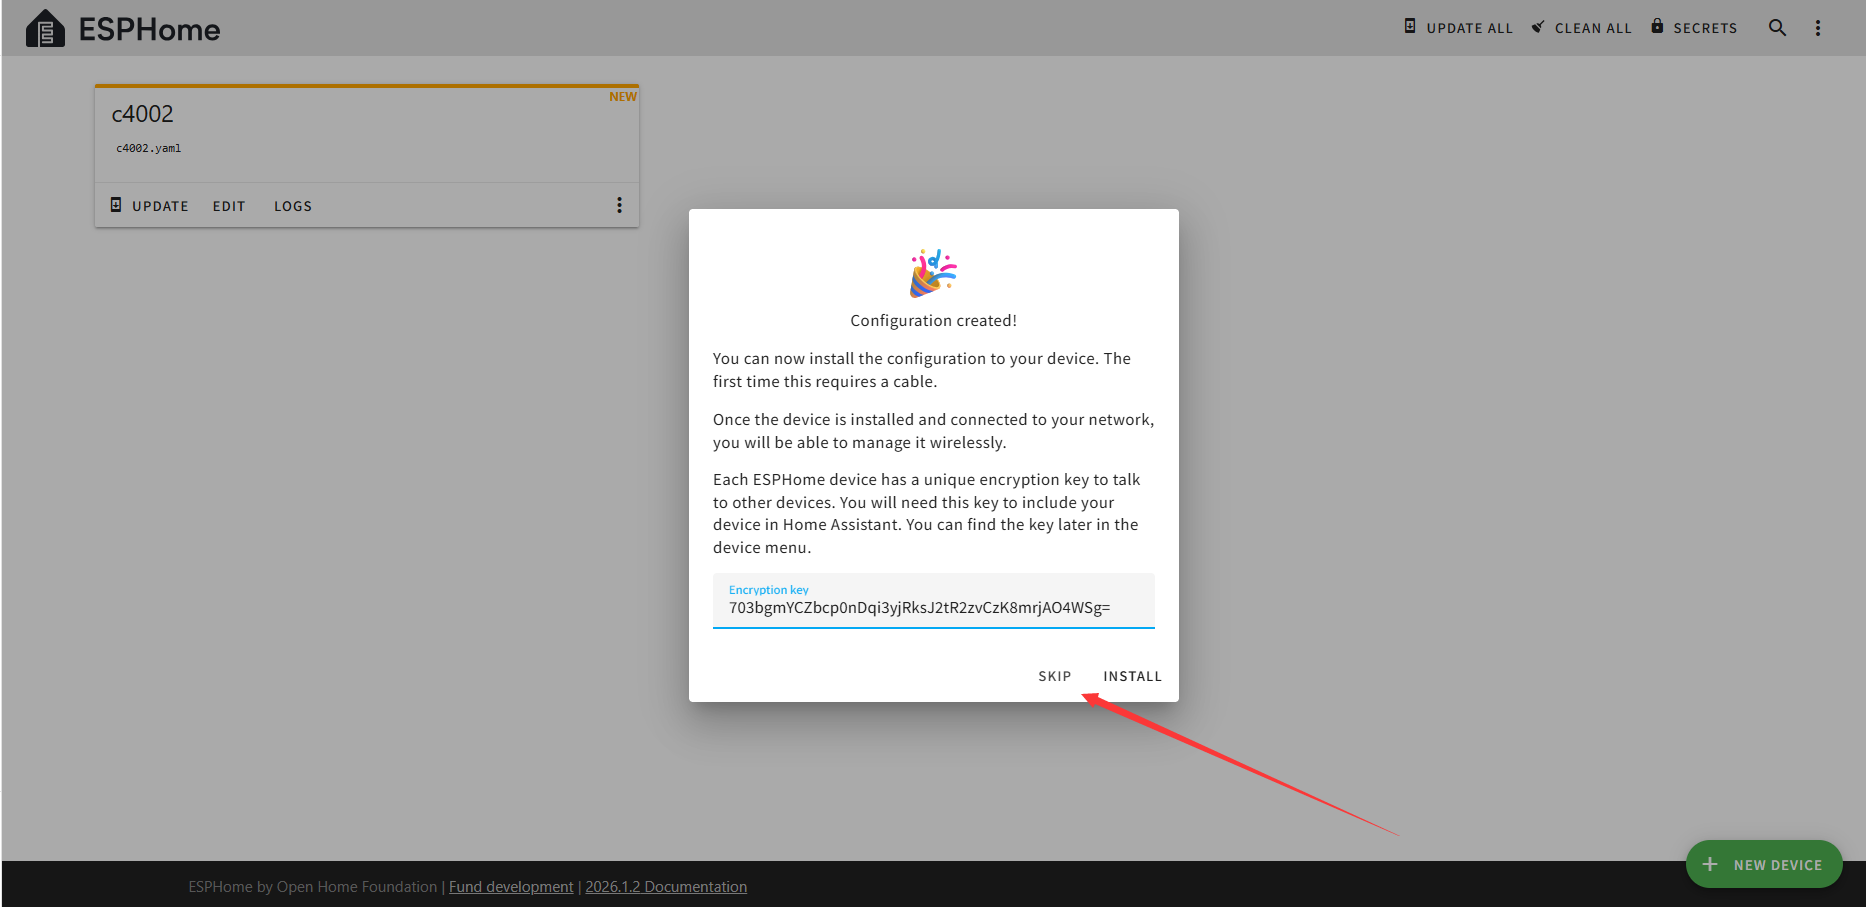Screen dimensions: 1866x907
Task: Click the update icon on c4002 card
Action: click(116, 205)
